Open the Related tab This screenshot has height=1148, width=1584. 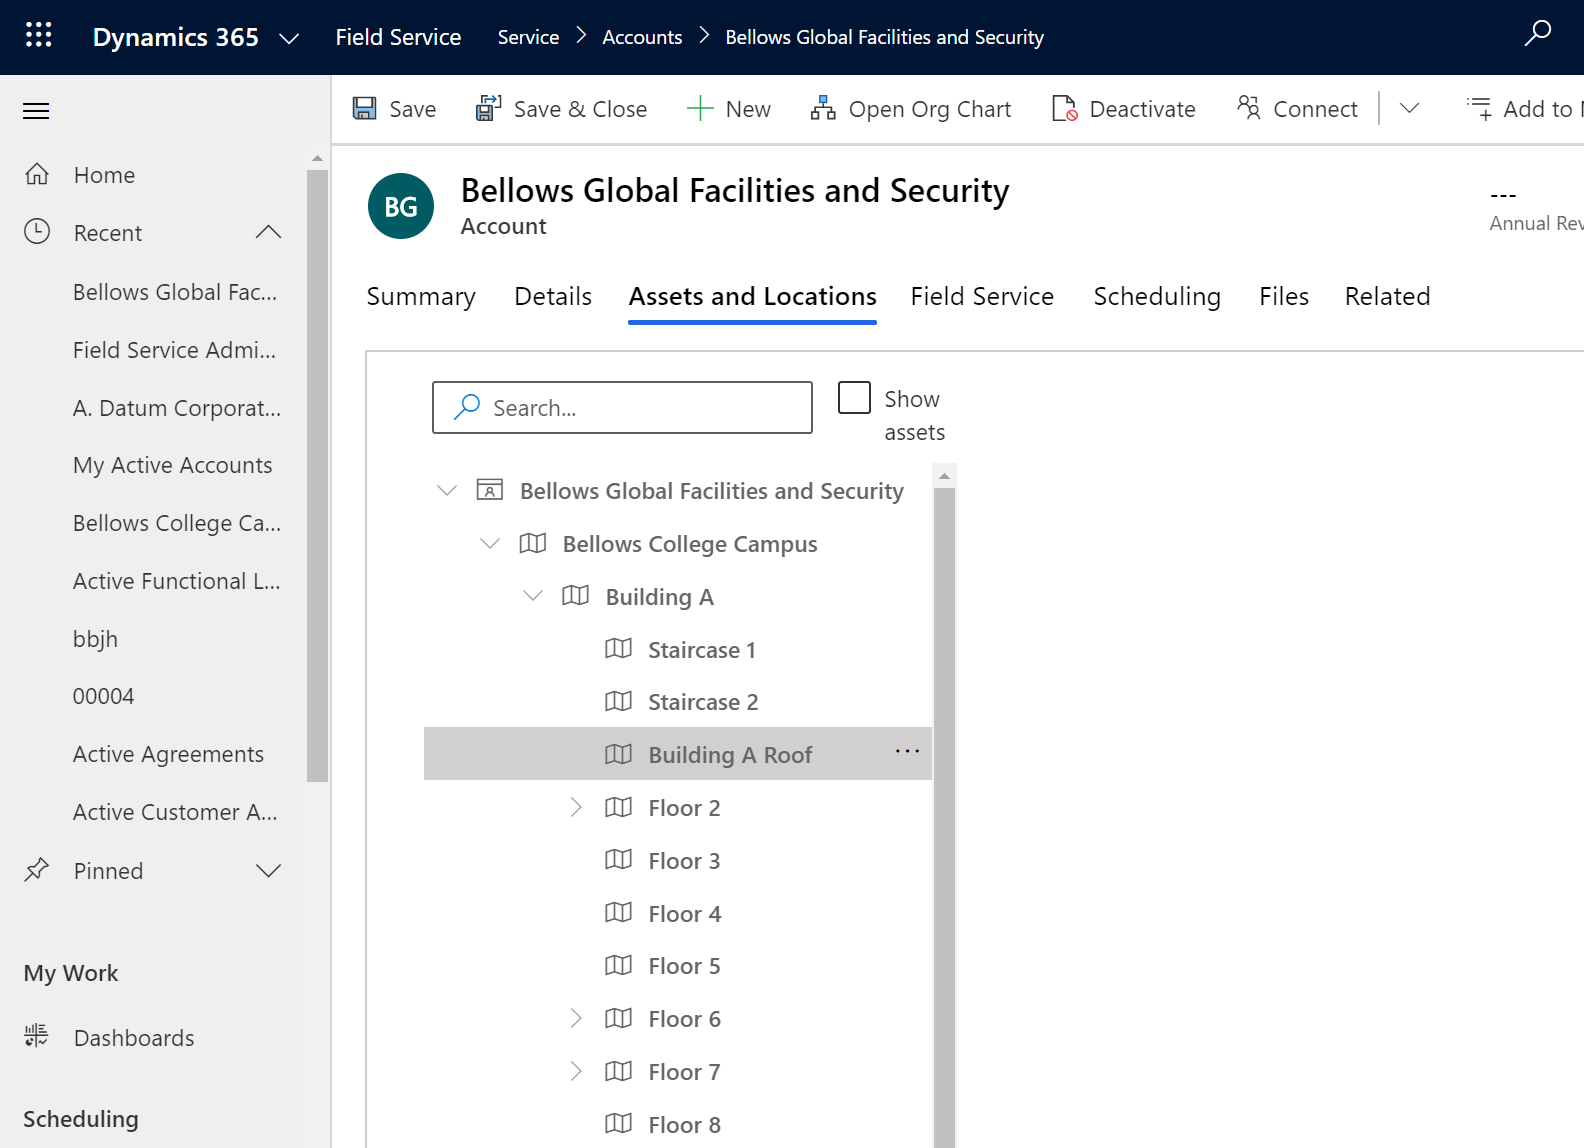[1387, 296]
